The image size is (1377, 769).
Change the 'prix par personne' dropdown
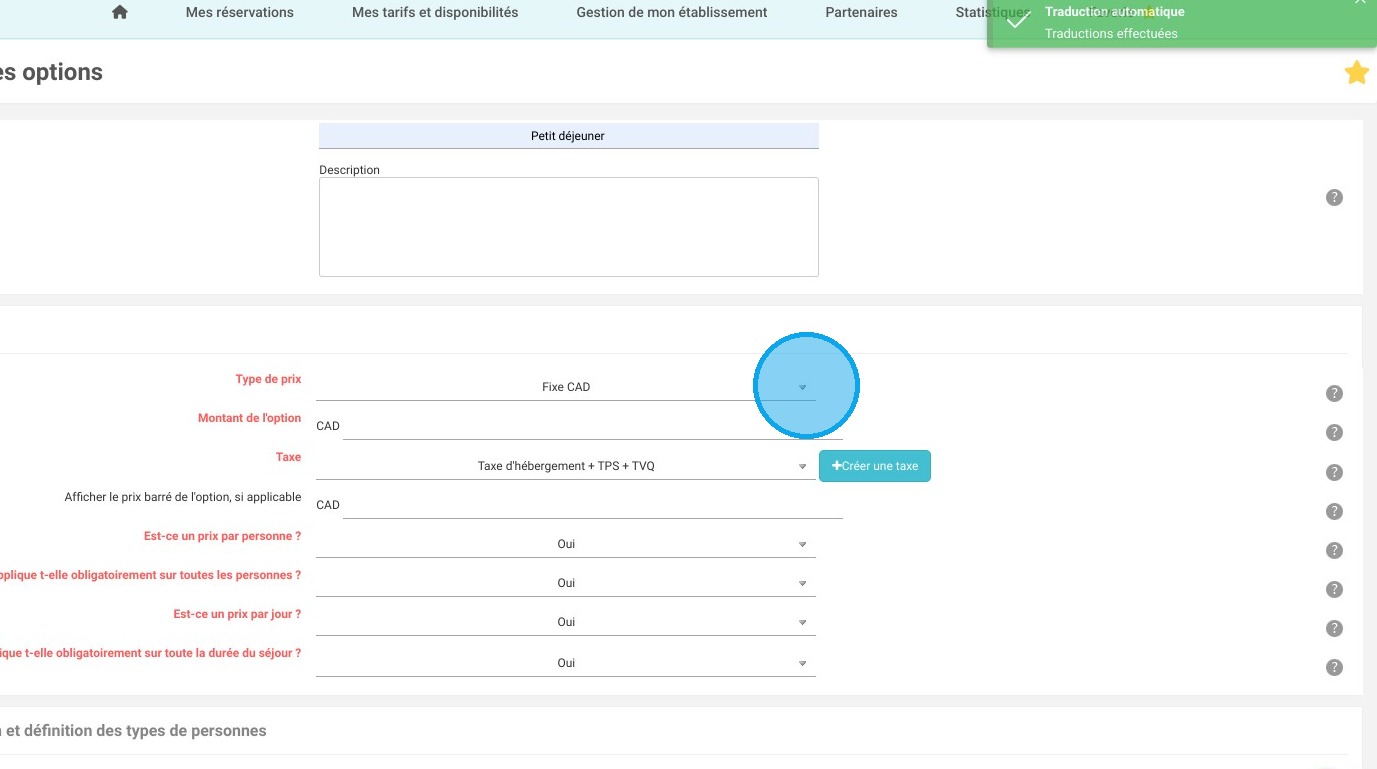[x=566, y=544]
